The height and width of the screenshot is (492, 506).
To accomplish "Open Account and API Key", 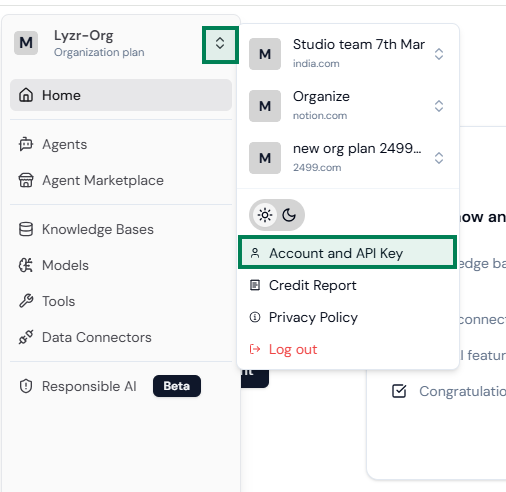I will [347, 253].
